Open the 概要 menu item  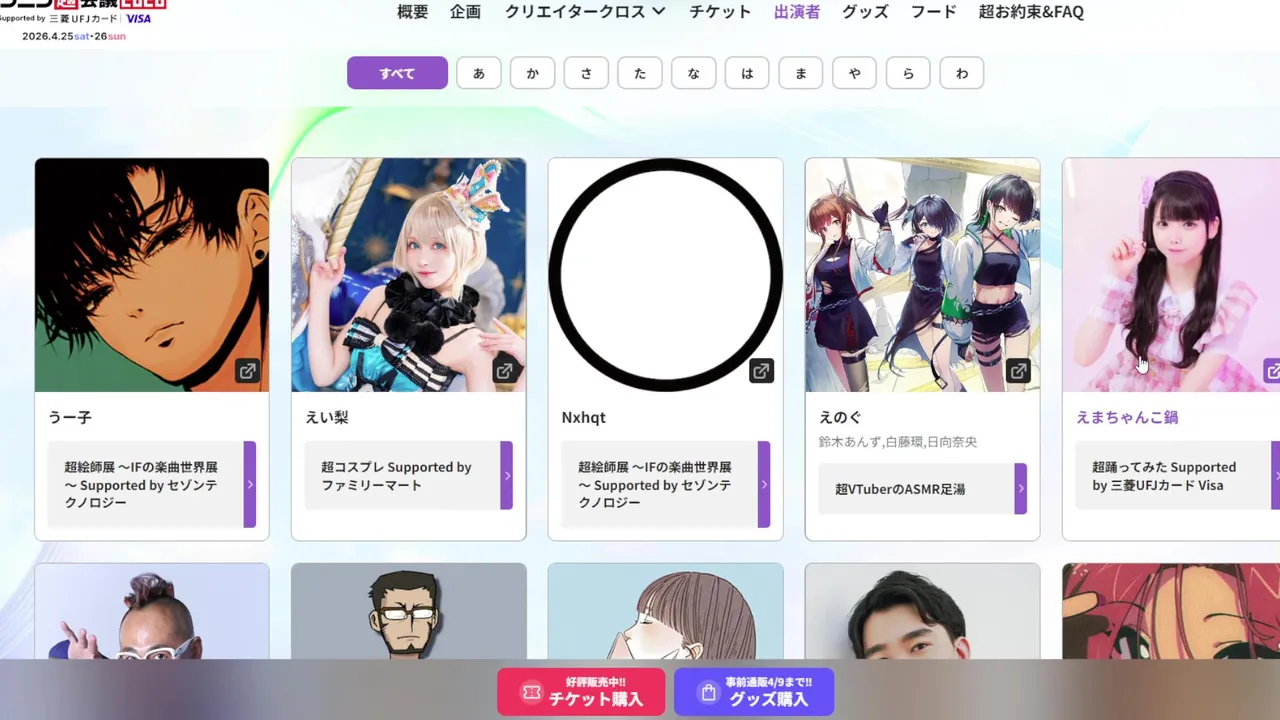click(413, 11)
